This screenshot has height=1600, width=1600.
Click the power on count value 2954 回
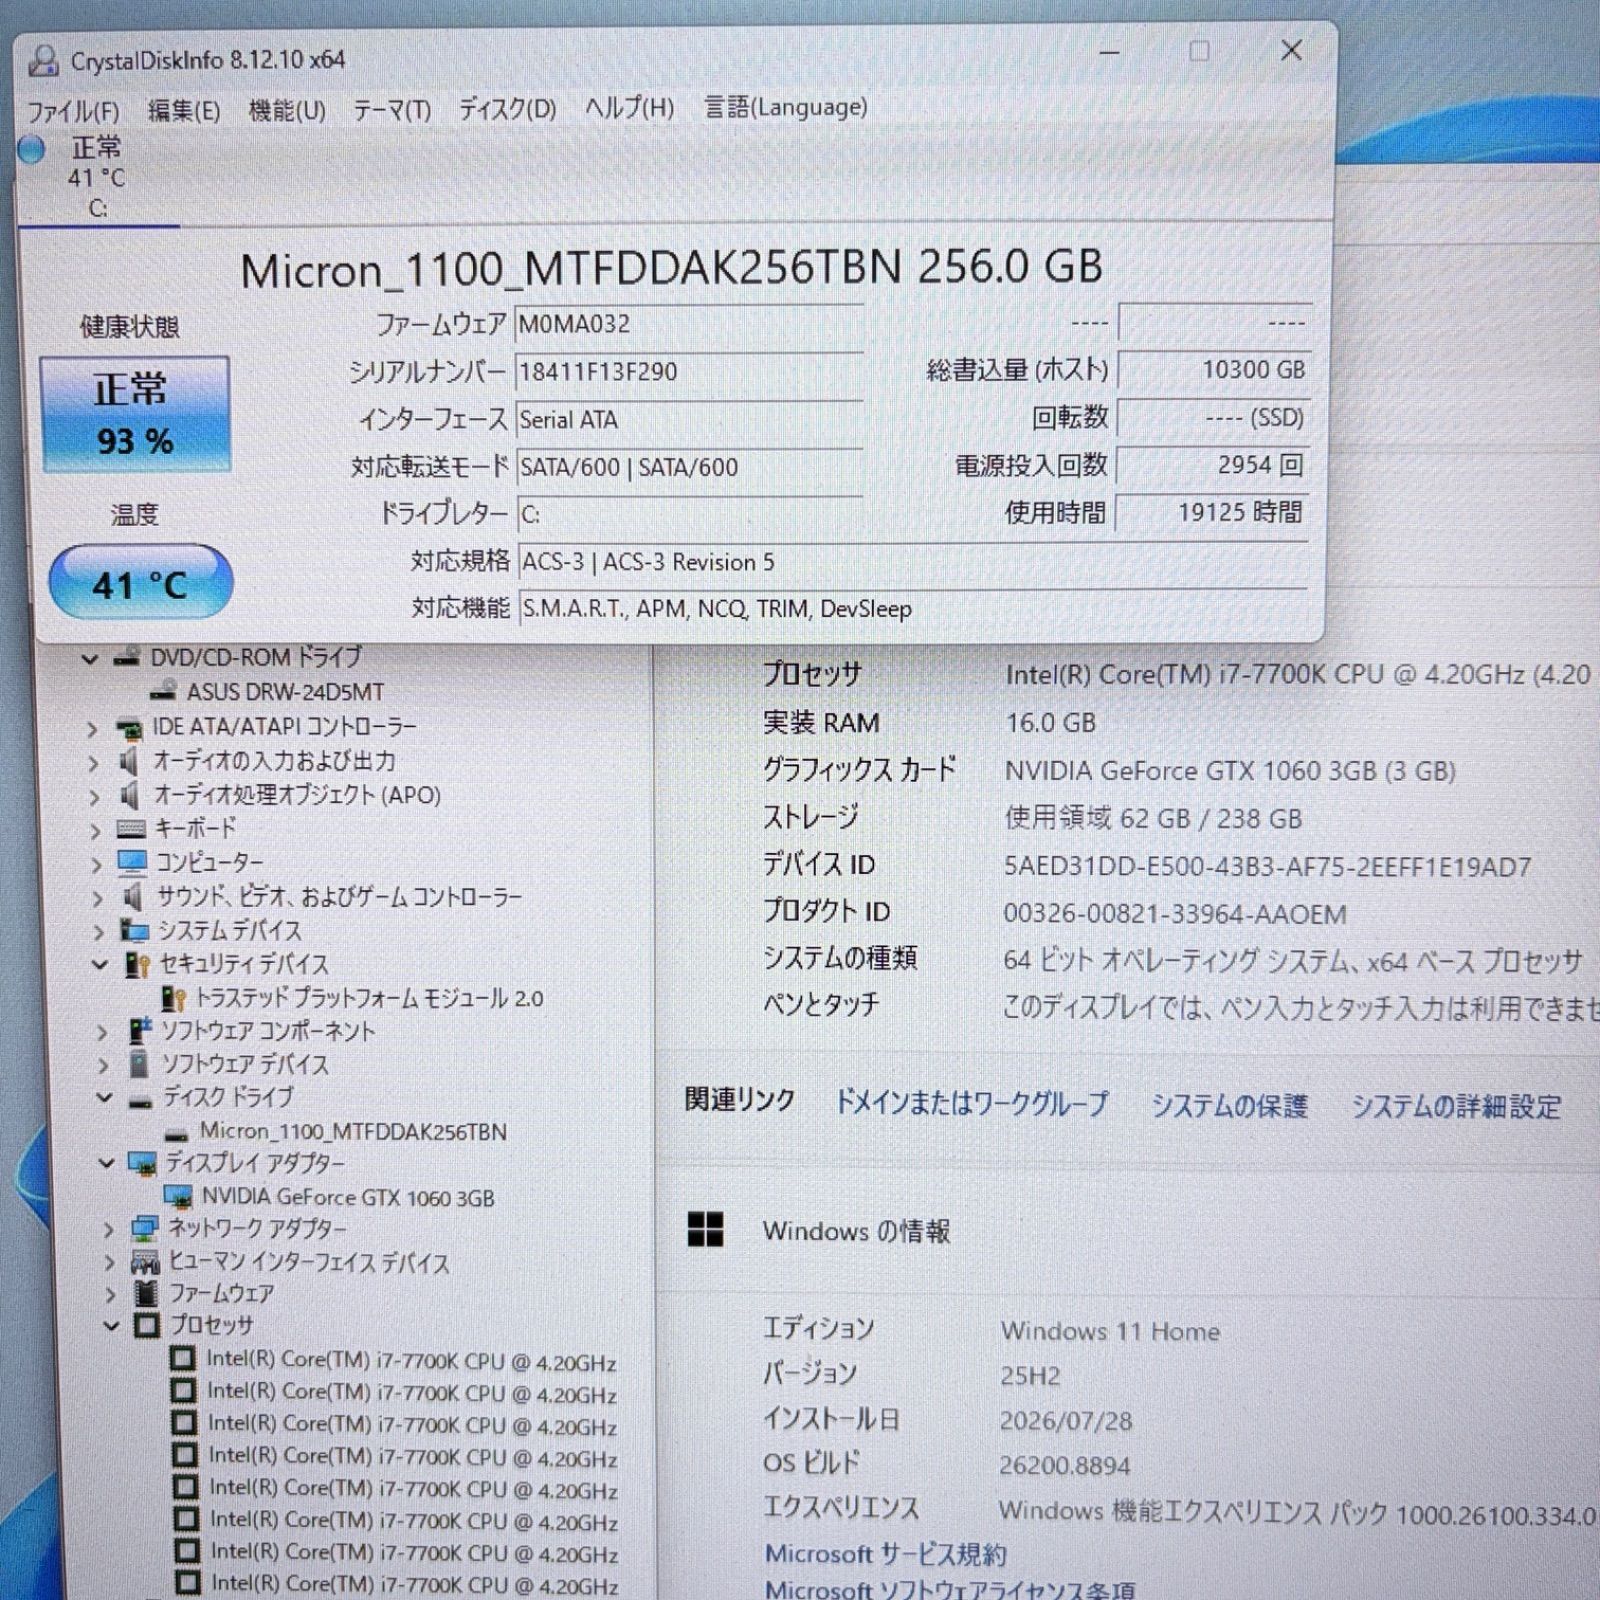click(1213, 465)
